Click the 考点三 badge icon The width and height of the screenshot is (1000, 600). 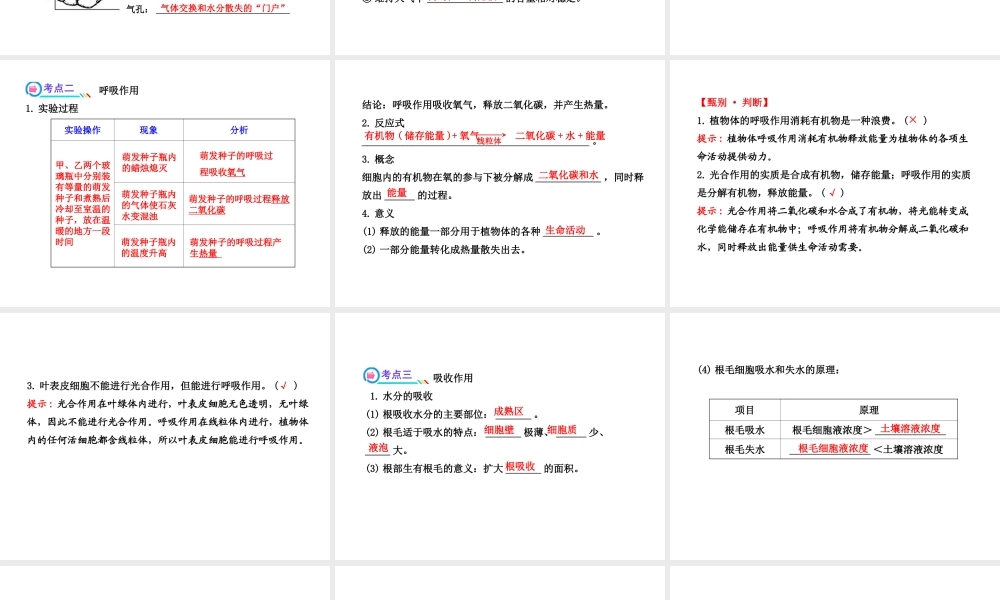point(371,376)
